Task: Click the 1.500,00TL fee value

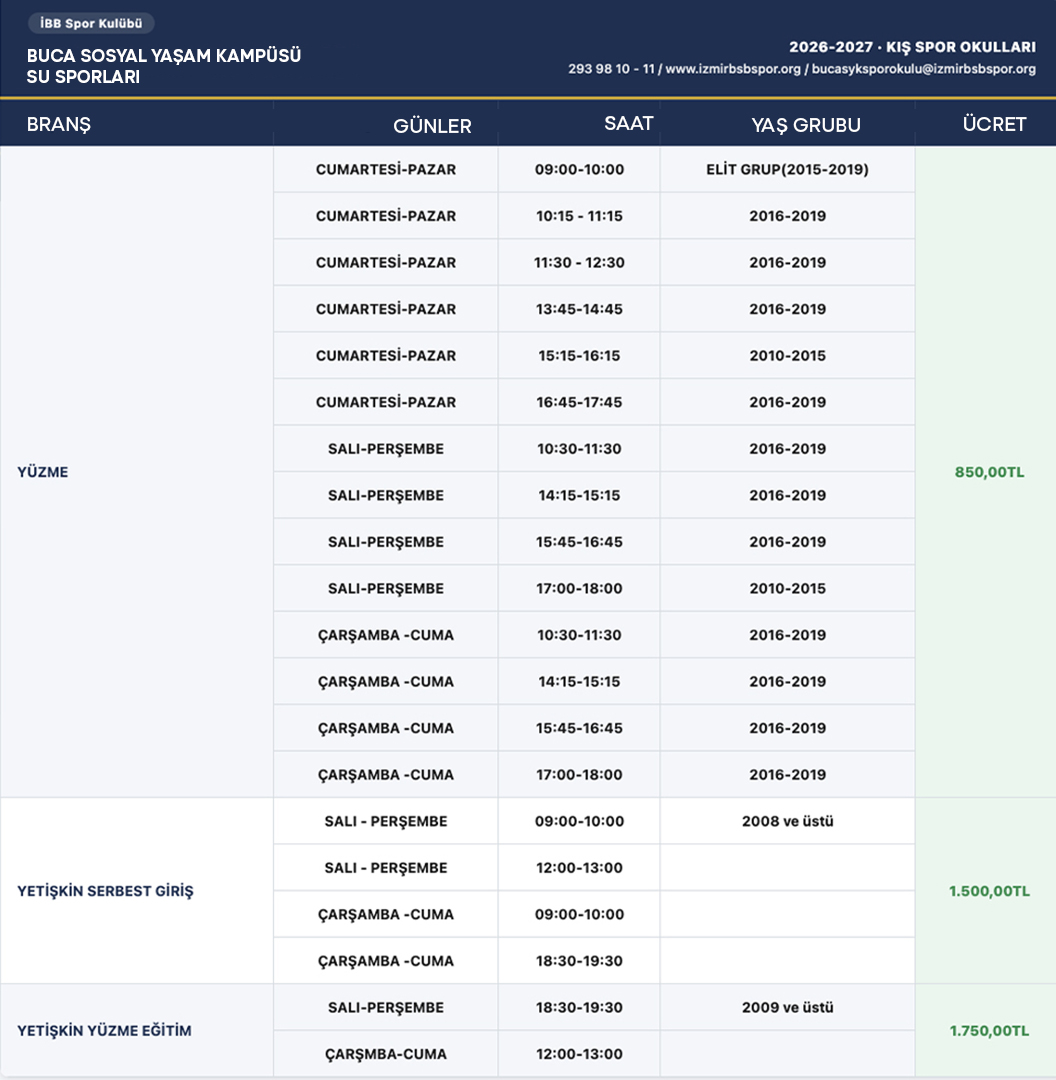Action: [989, 891]
